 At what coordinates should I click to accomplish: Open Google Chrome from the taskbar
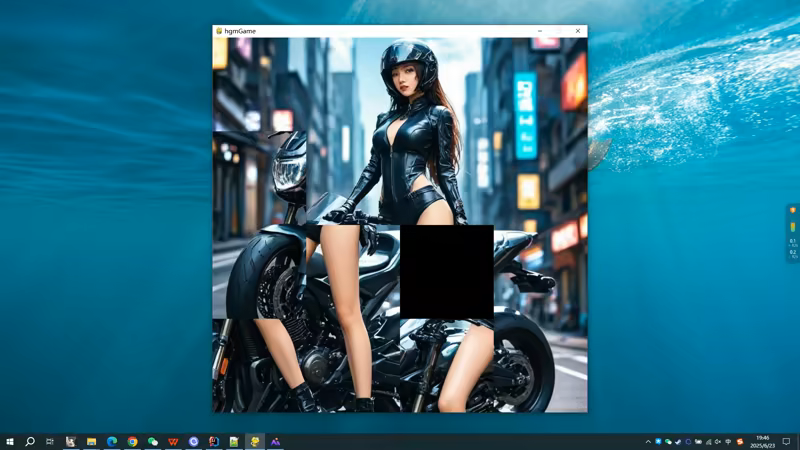[x=132, y=441]
